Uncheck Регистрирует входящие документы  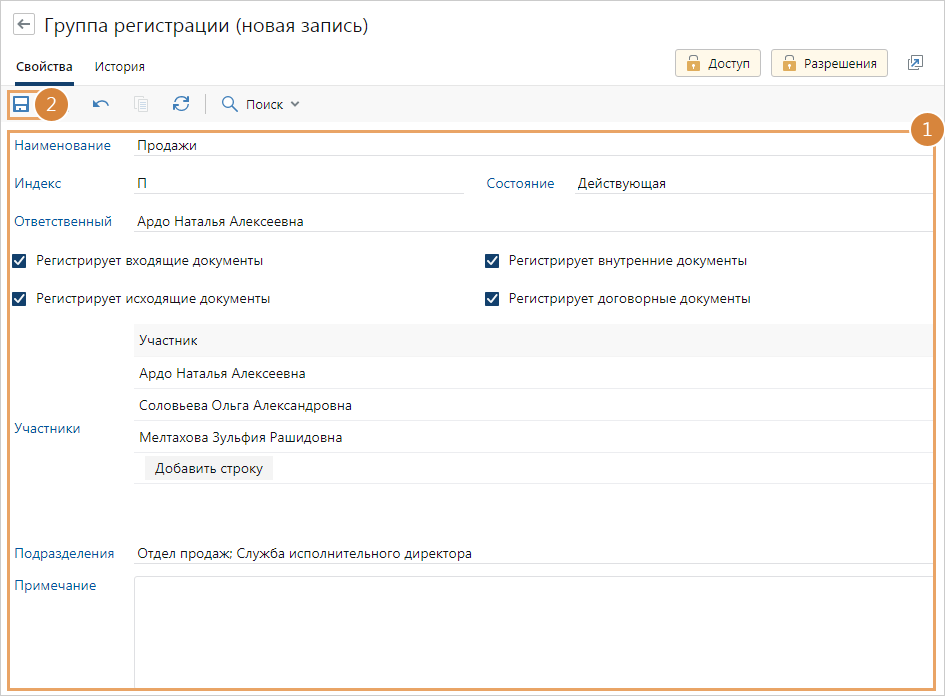coord(20,261)
